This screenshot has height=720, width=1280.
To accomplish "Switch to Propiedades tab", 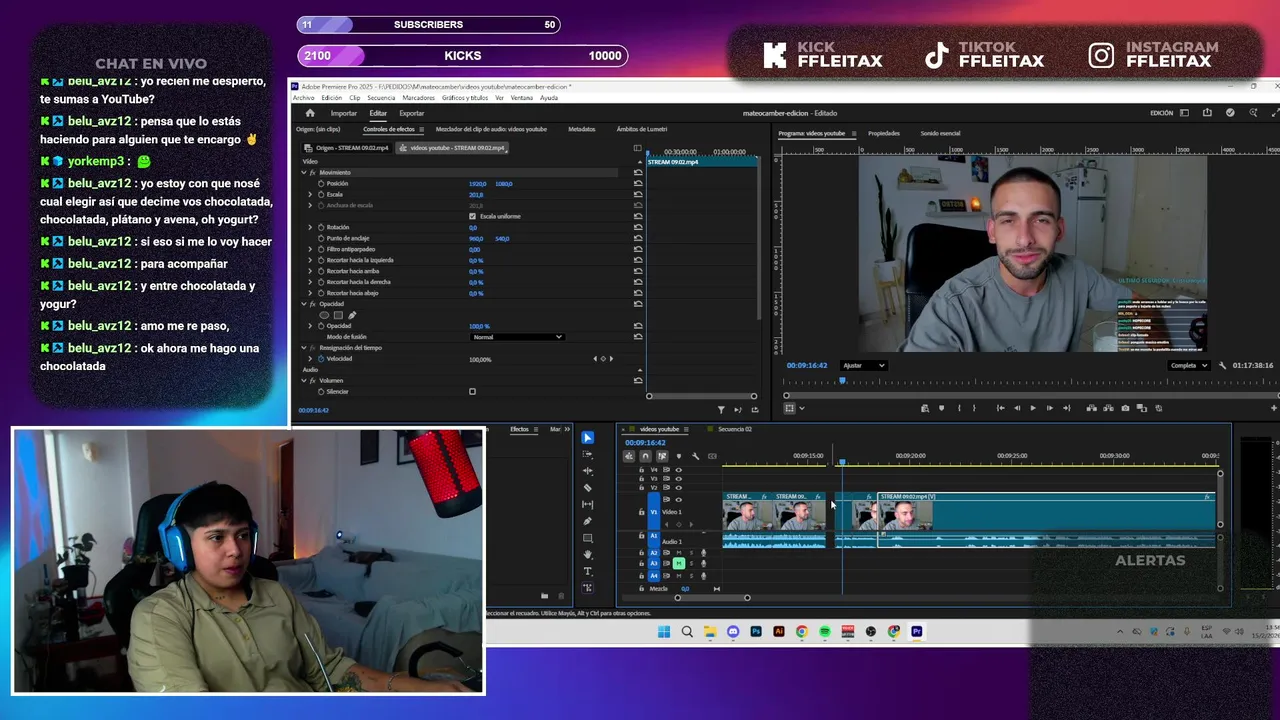I will click(x=883, y=133).
